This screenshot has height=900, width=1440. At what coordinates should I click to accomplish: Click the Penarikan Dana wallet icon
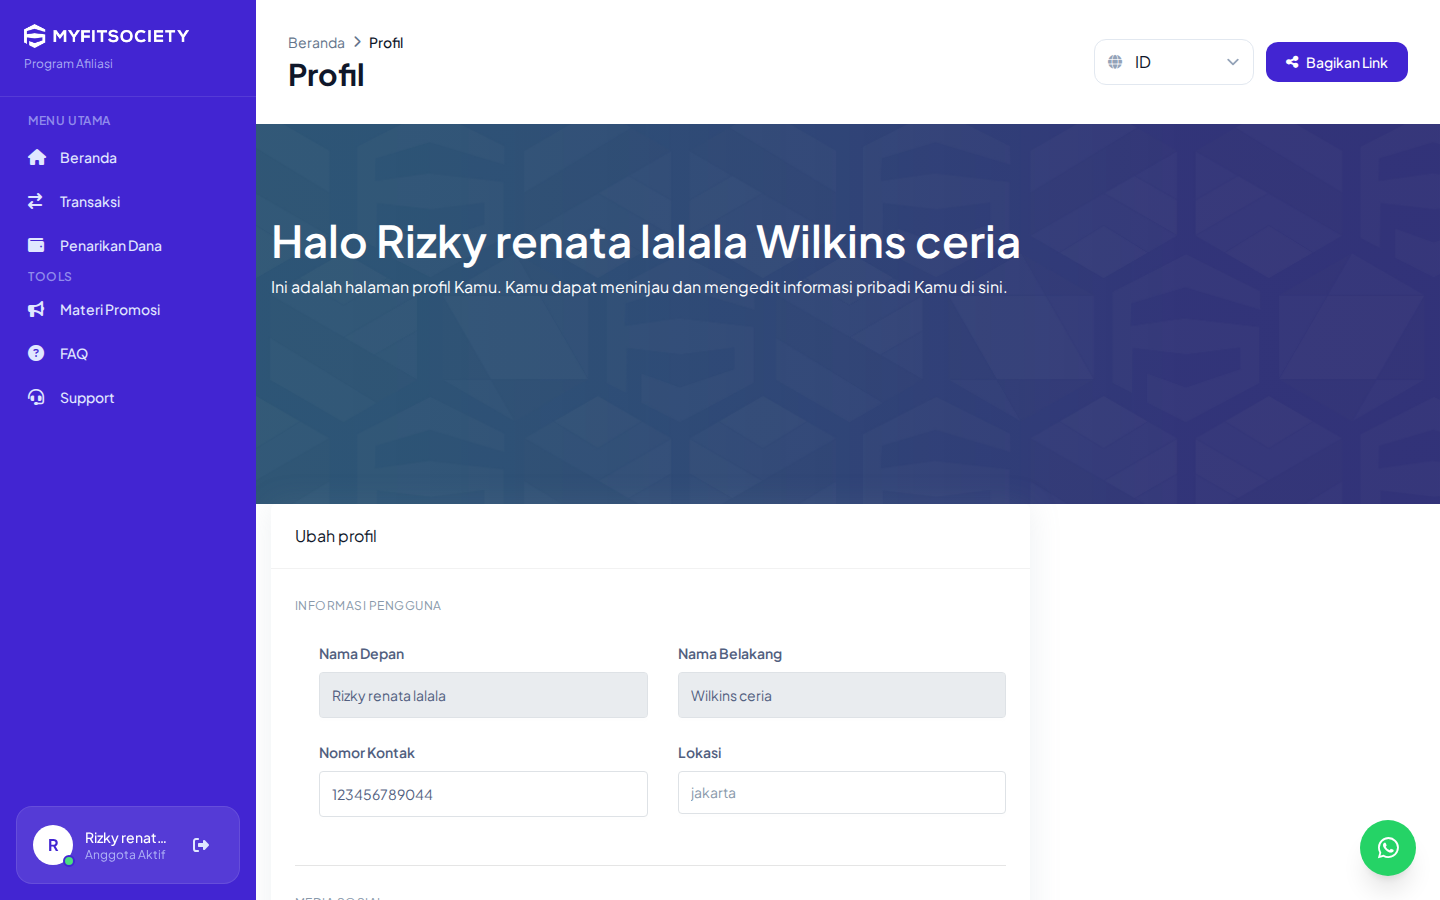click(x=36, y=245)
